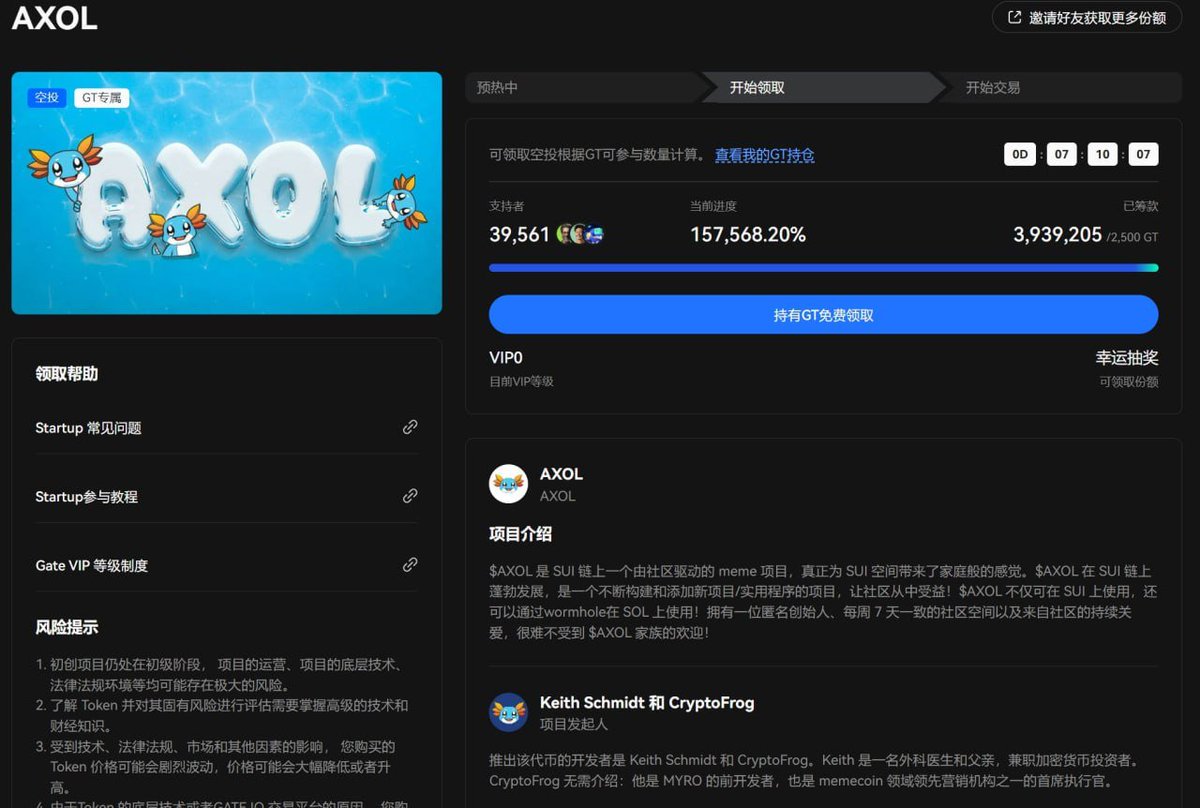Image resolution: width=1200 pixels, height=808 pixels.
Task: Click the 项目发起人 label
Action: (573, 724)
